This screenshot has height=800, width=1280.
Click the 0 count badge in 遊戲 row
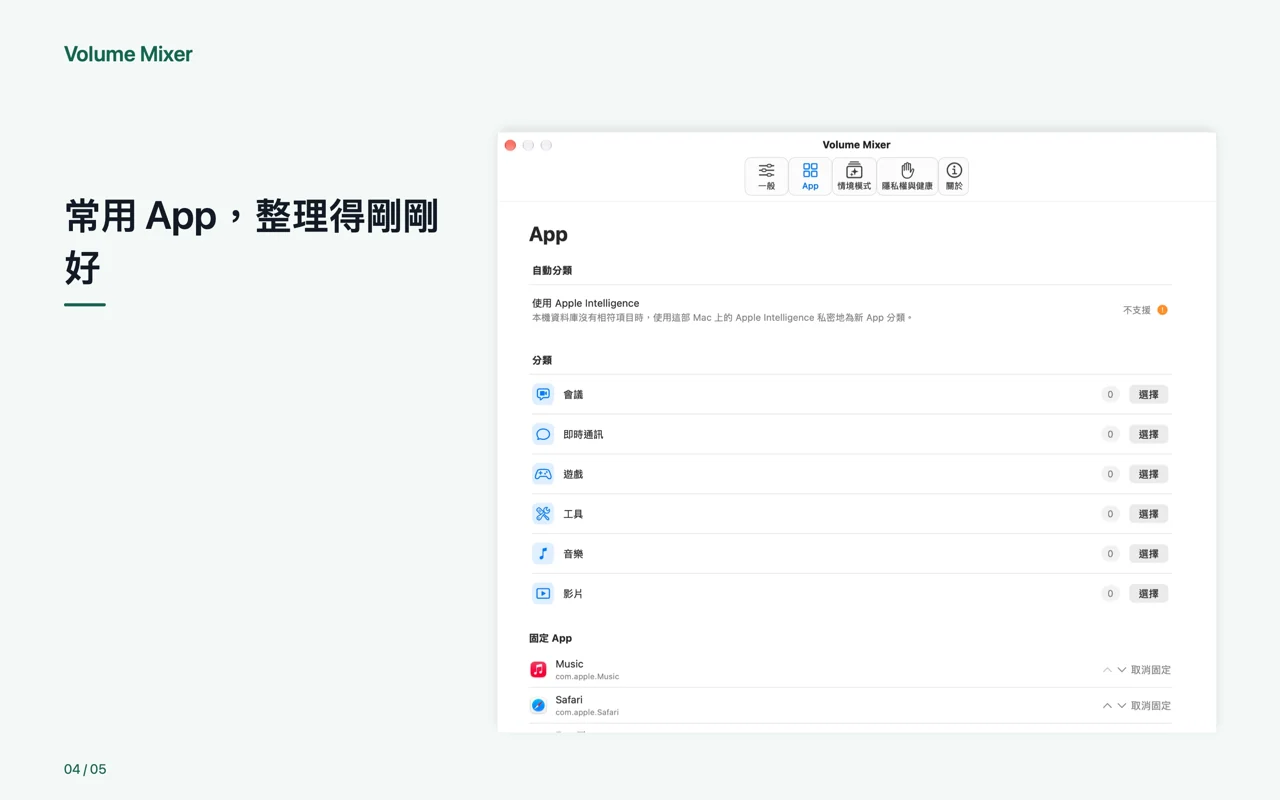click(1110, 474)
